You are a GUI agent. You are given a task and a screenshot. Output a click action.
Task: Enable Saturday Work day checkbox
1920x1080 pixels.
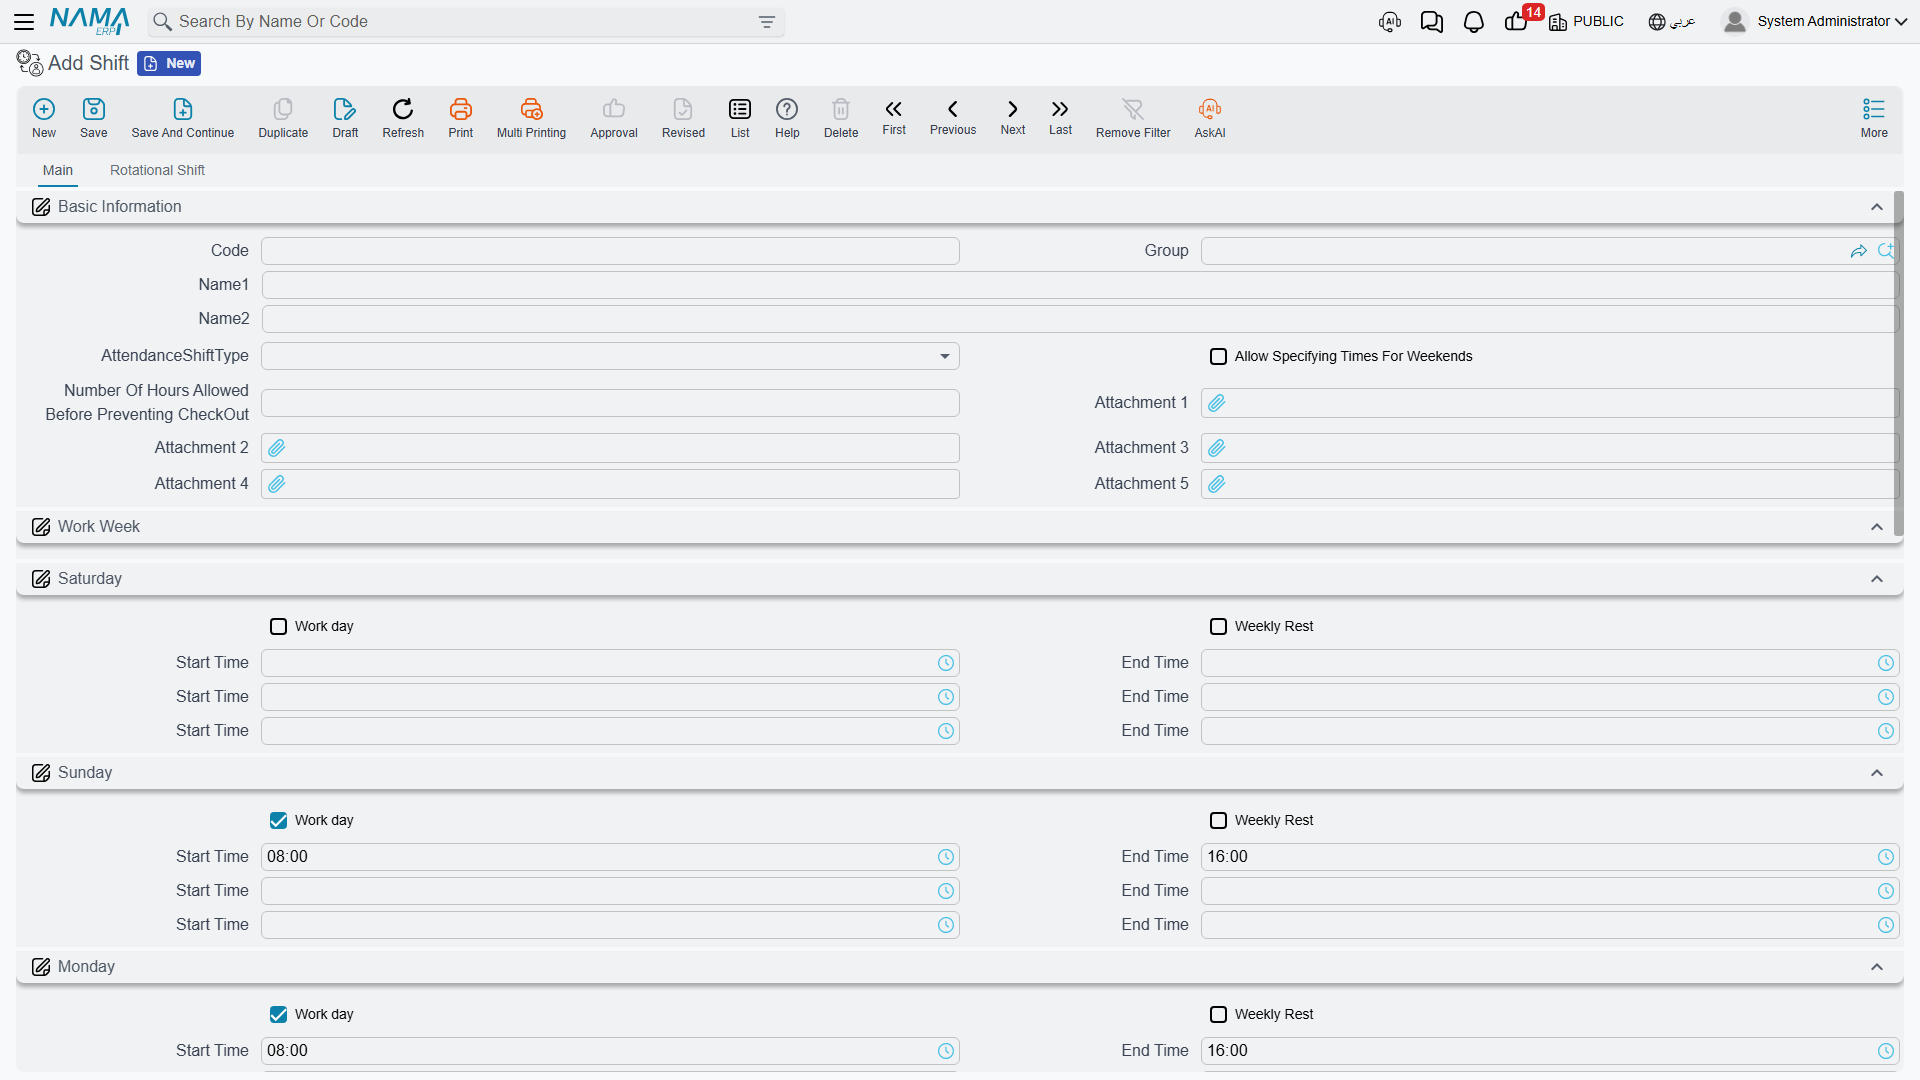278,626
